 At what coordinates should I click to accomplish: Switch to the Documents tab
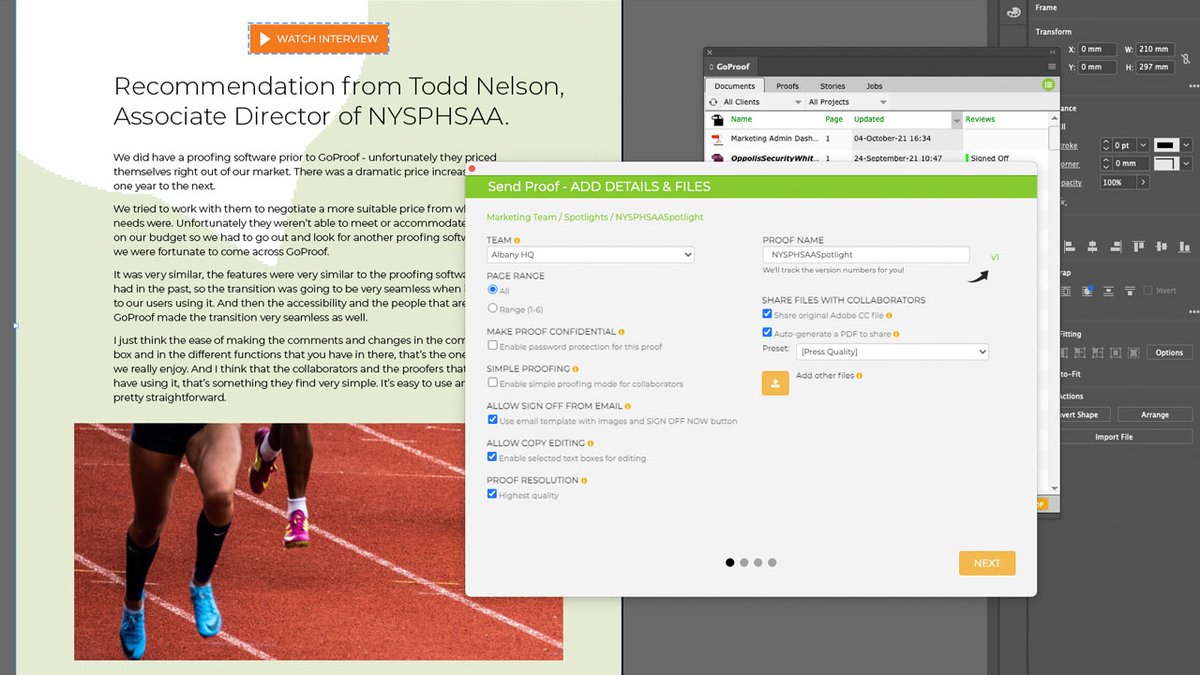click(735, 86)
